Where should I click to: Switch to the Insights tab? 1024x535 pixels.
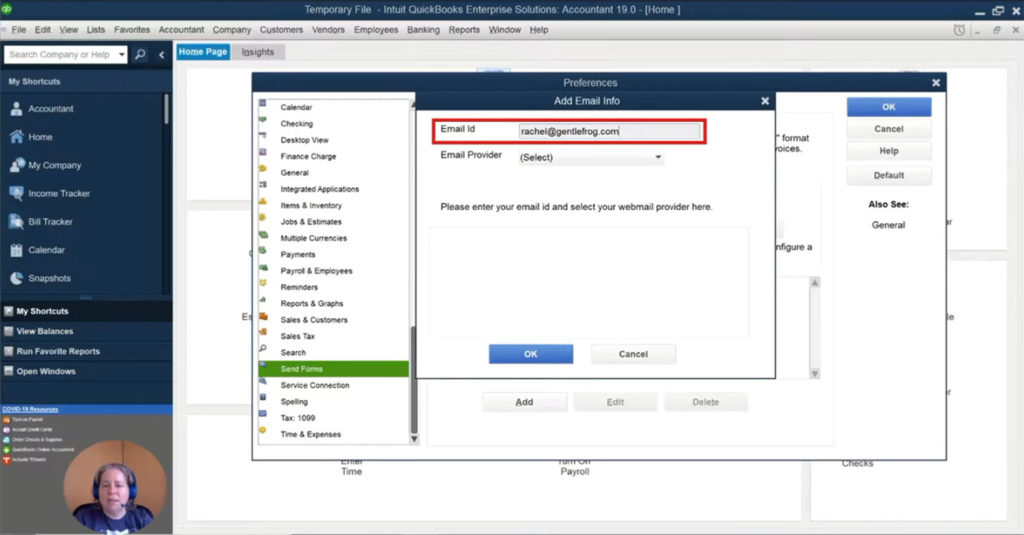257,52
